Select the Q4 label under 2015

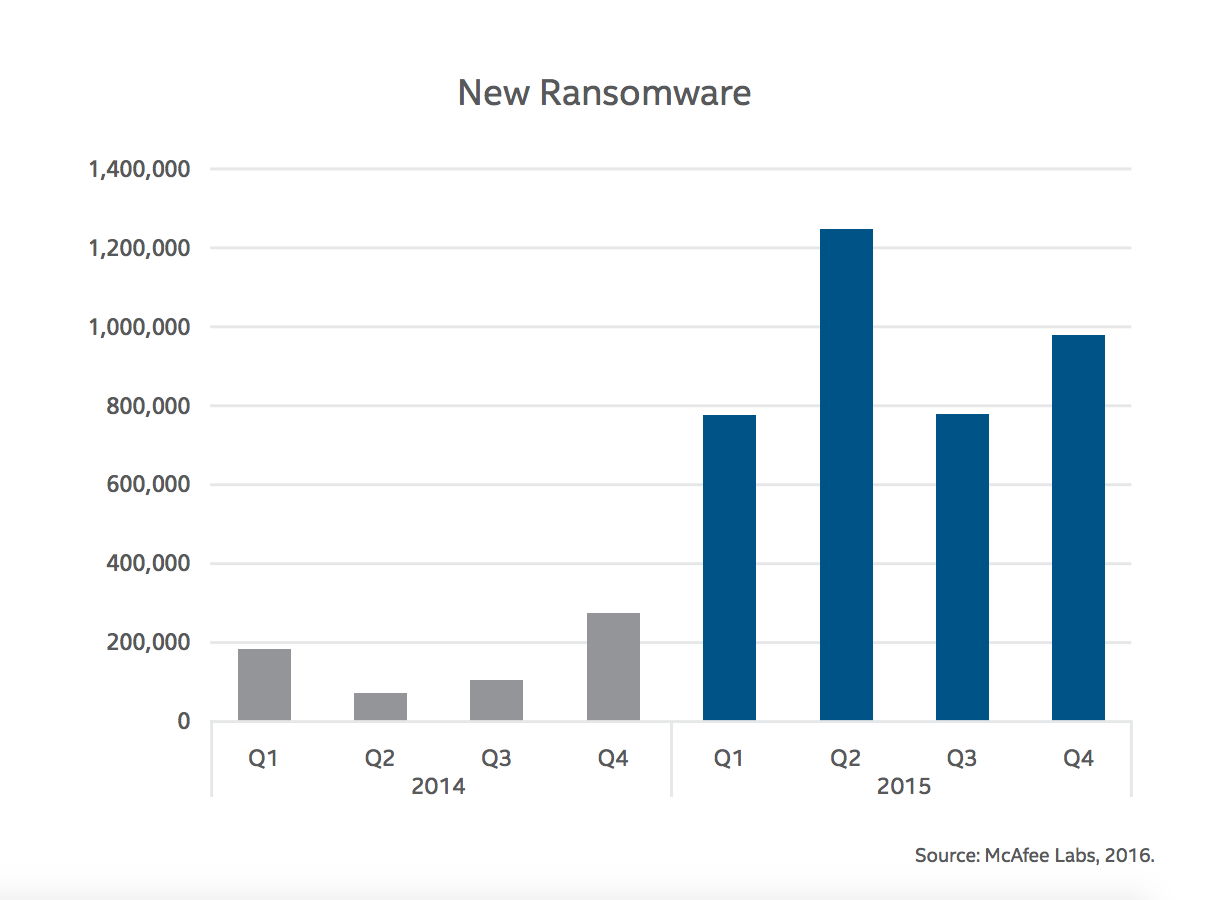[x=1078, y=758]
